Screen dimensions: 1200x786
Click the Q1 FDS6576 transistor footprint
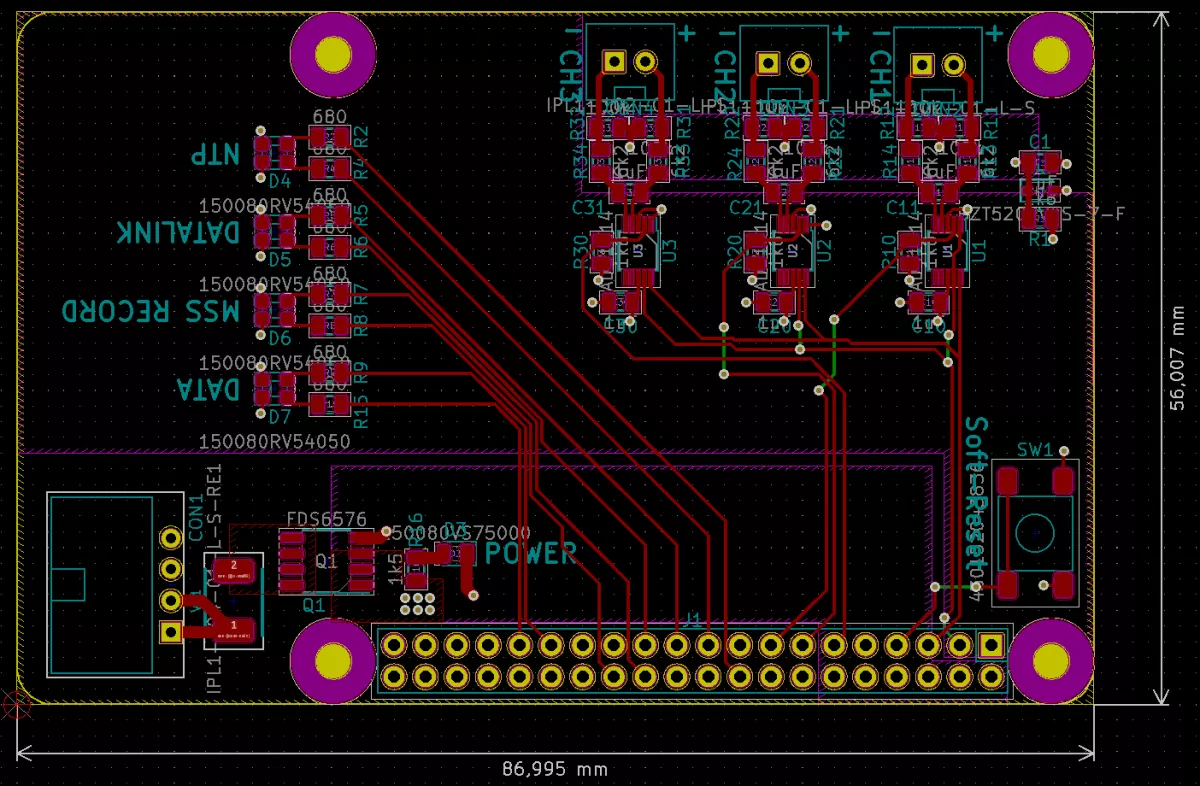pyautogui.click(x=325, y=562)
